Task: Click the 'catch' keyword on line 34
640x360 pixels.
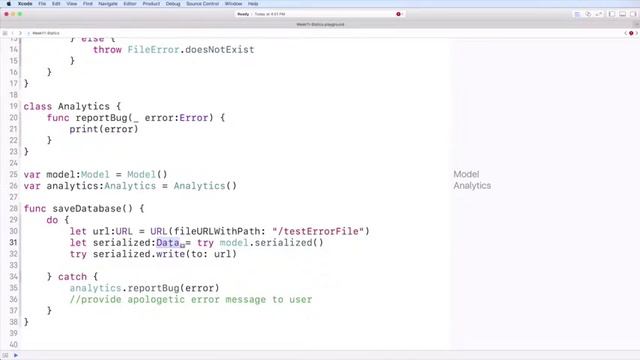Action: (x=72, y=277)
